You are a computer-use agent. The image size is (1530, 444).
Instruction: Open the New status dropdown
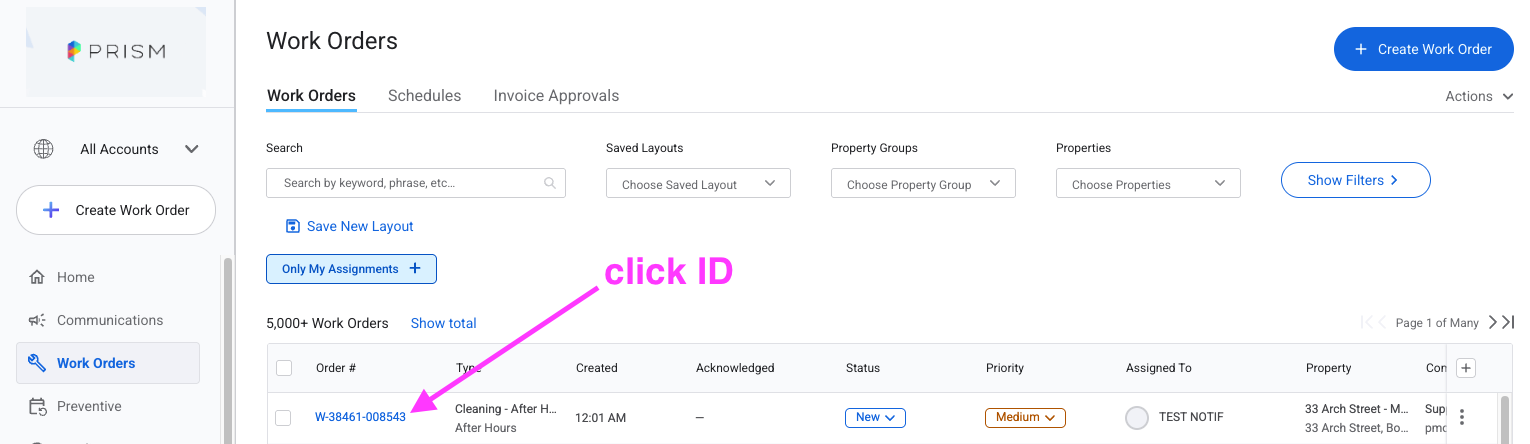point(875,417)
